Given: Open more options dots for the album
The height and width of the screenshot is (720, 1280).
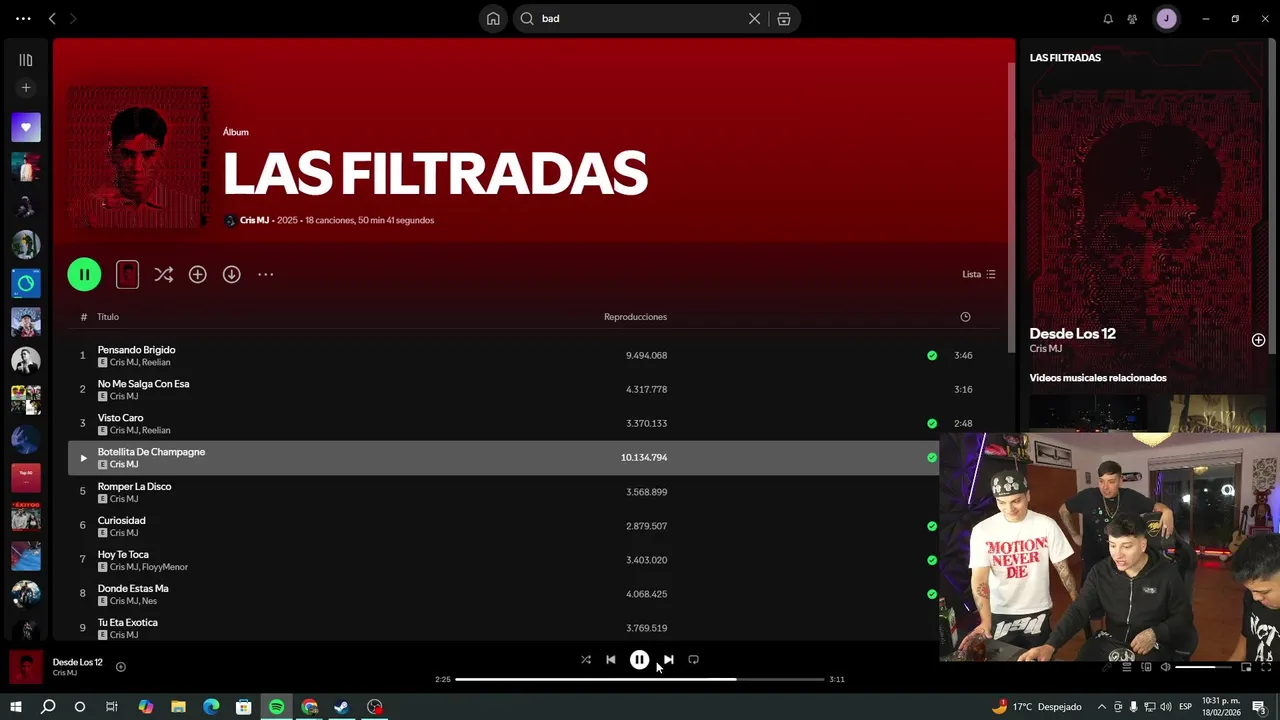Looking at the screenshot, I should 265,274.
